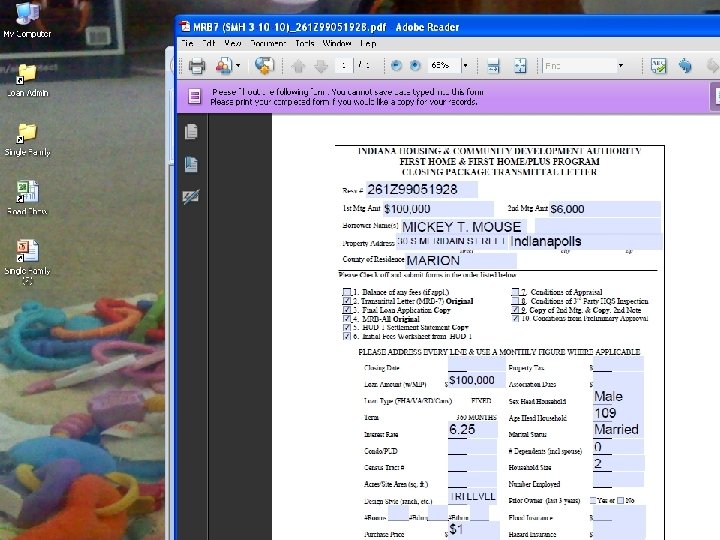Check box 1 Balance of any fees
Viewport: 720px width, 540px height.
click(x=347, y=292)
